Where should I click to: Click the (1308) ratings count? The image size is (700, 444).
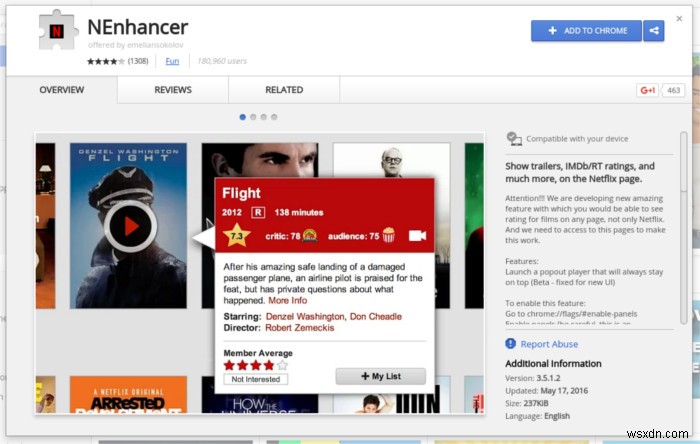click(x=138, y=61)
